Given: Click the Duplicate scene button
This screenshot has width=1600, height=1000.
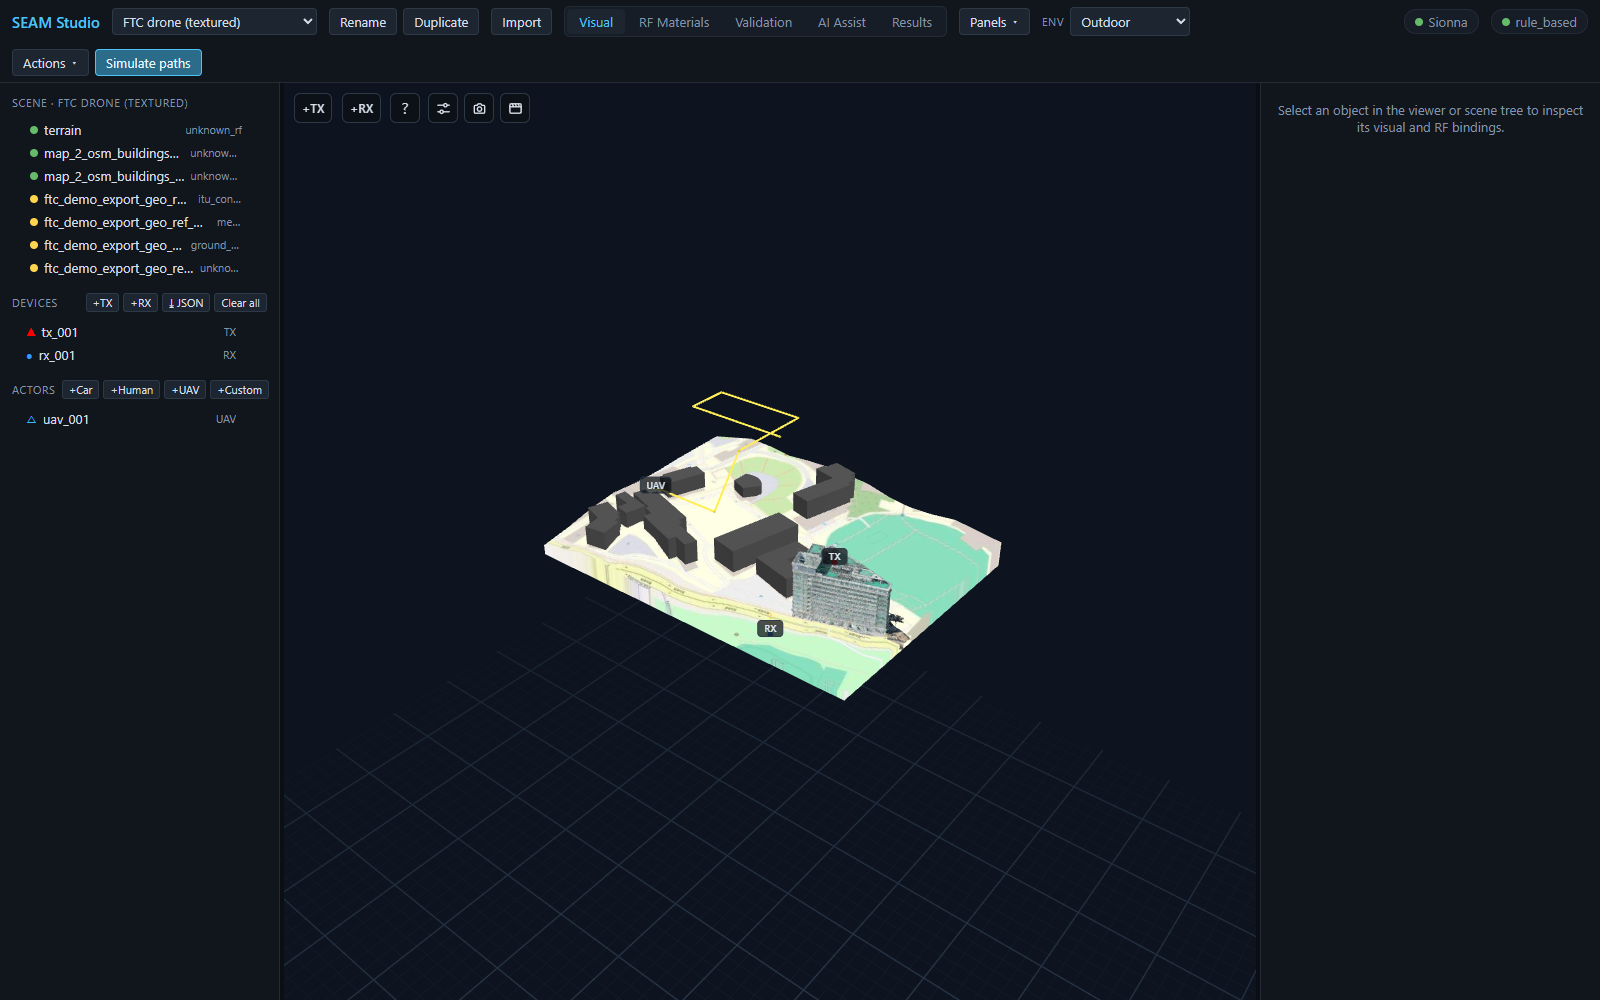Looking at the screenshot, I should pyautogui.click(x=441, y=22).
